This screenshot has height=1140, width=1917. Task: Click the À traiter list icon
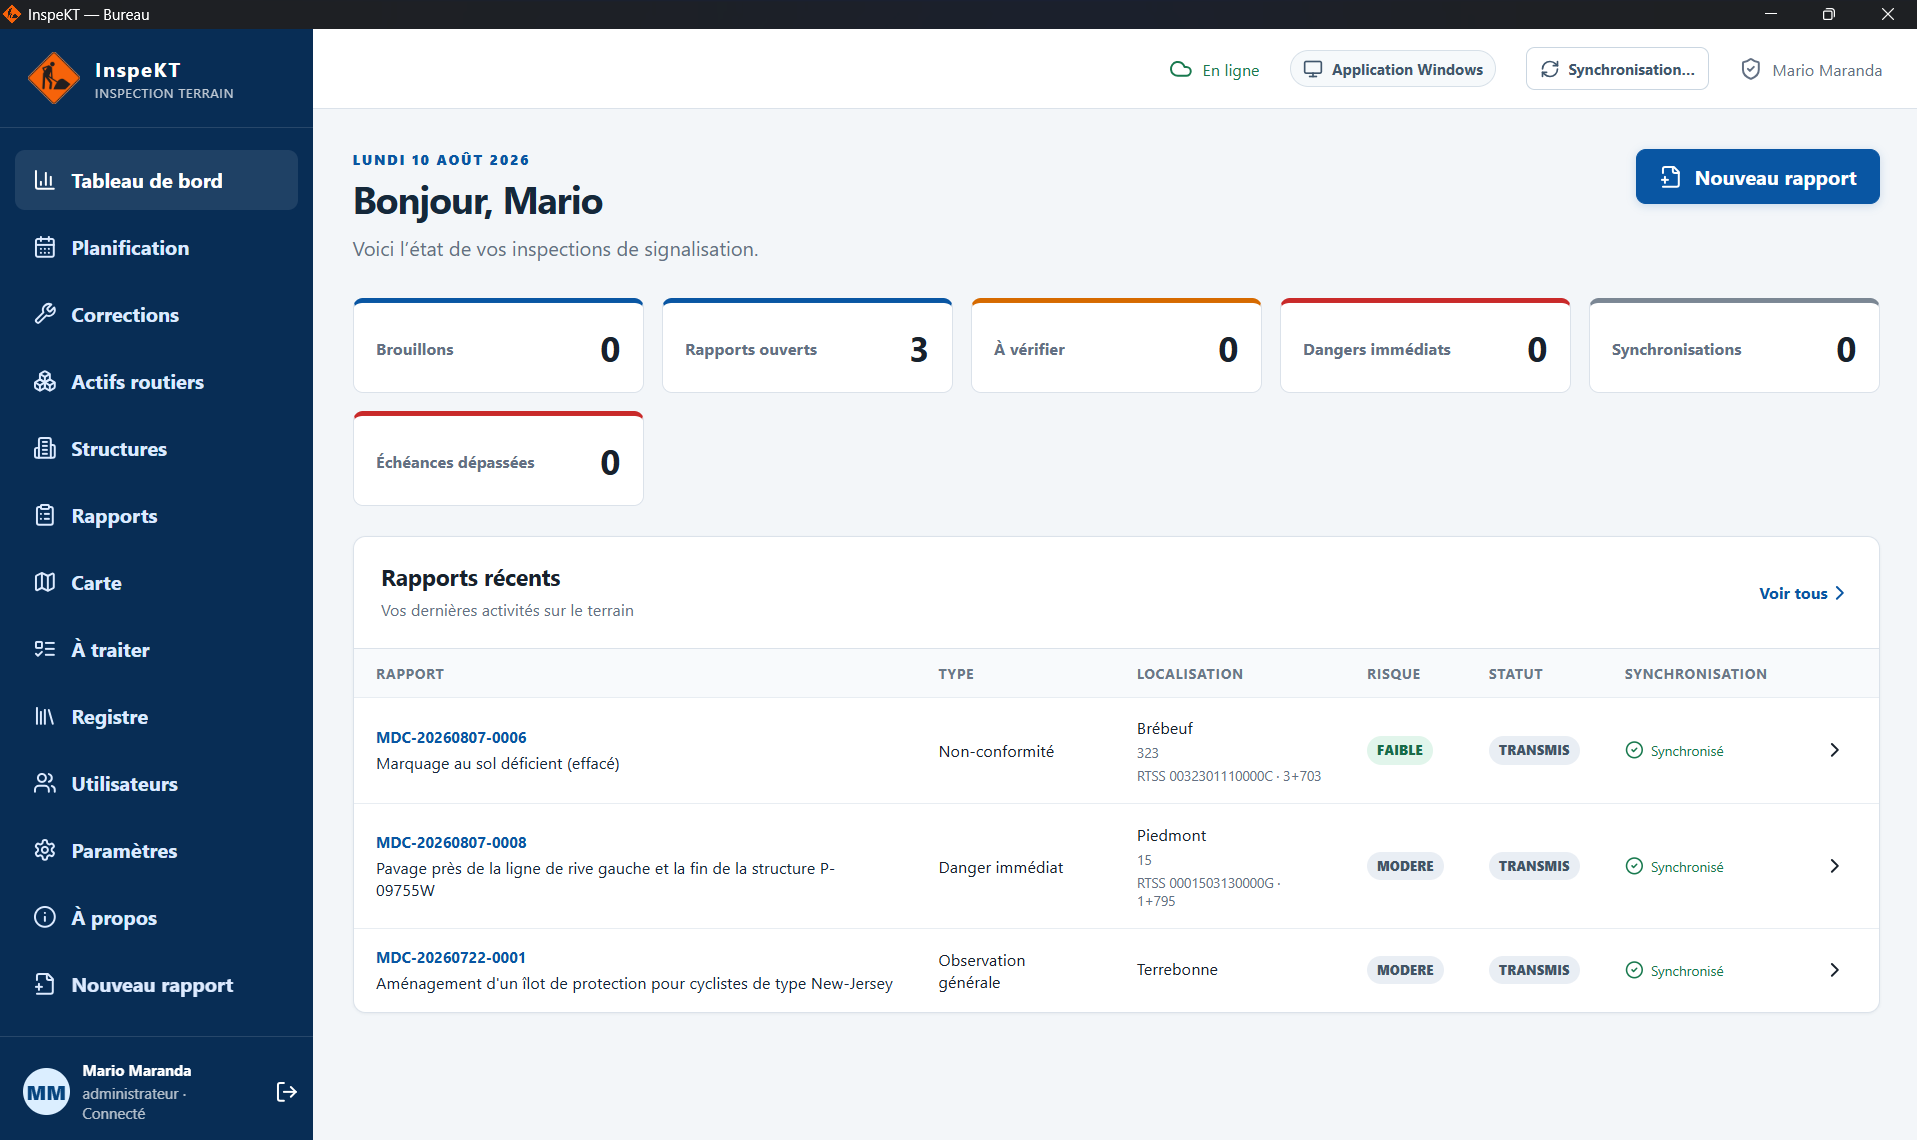pyautogui.click(x=45, y=649)
